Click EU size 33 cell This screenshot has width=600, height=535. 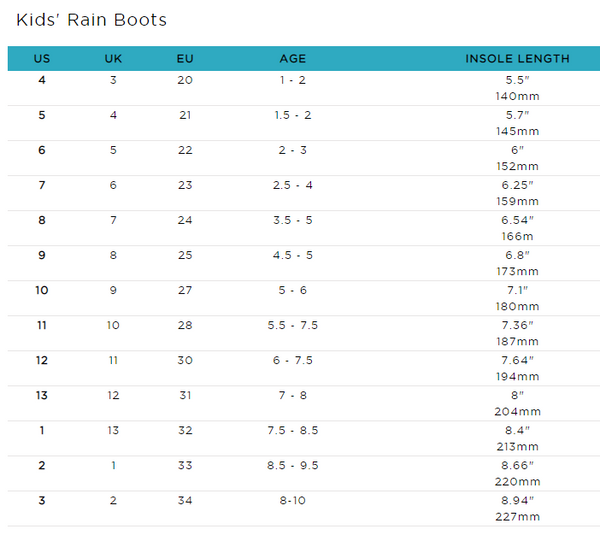pos(185,465)
